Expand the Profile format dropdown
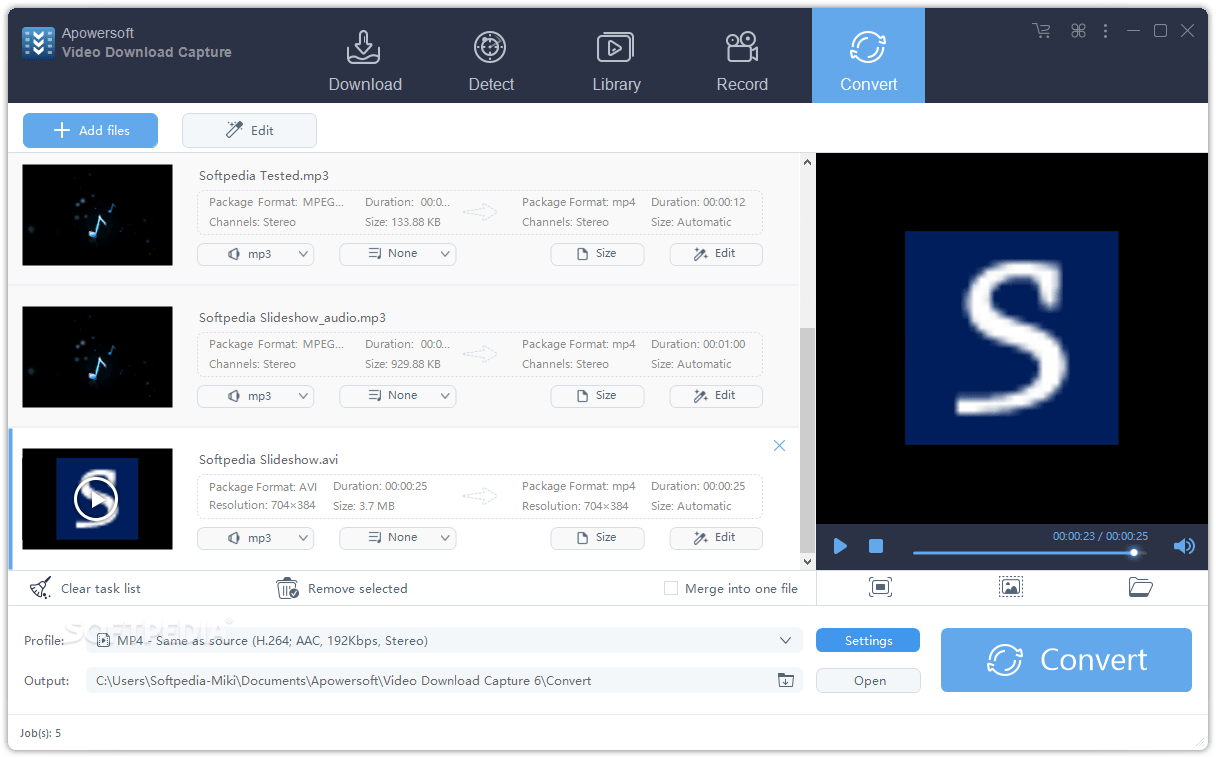 click(785, 641)
